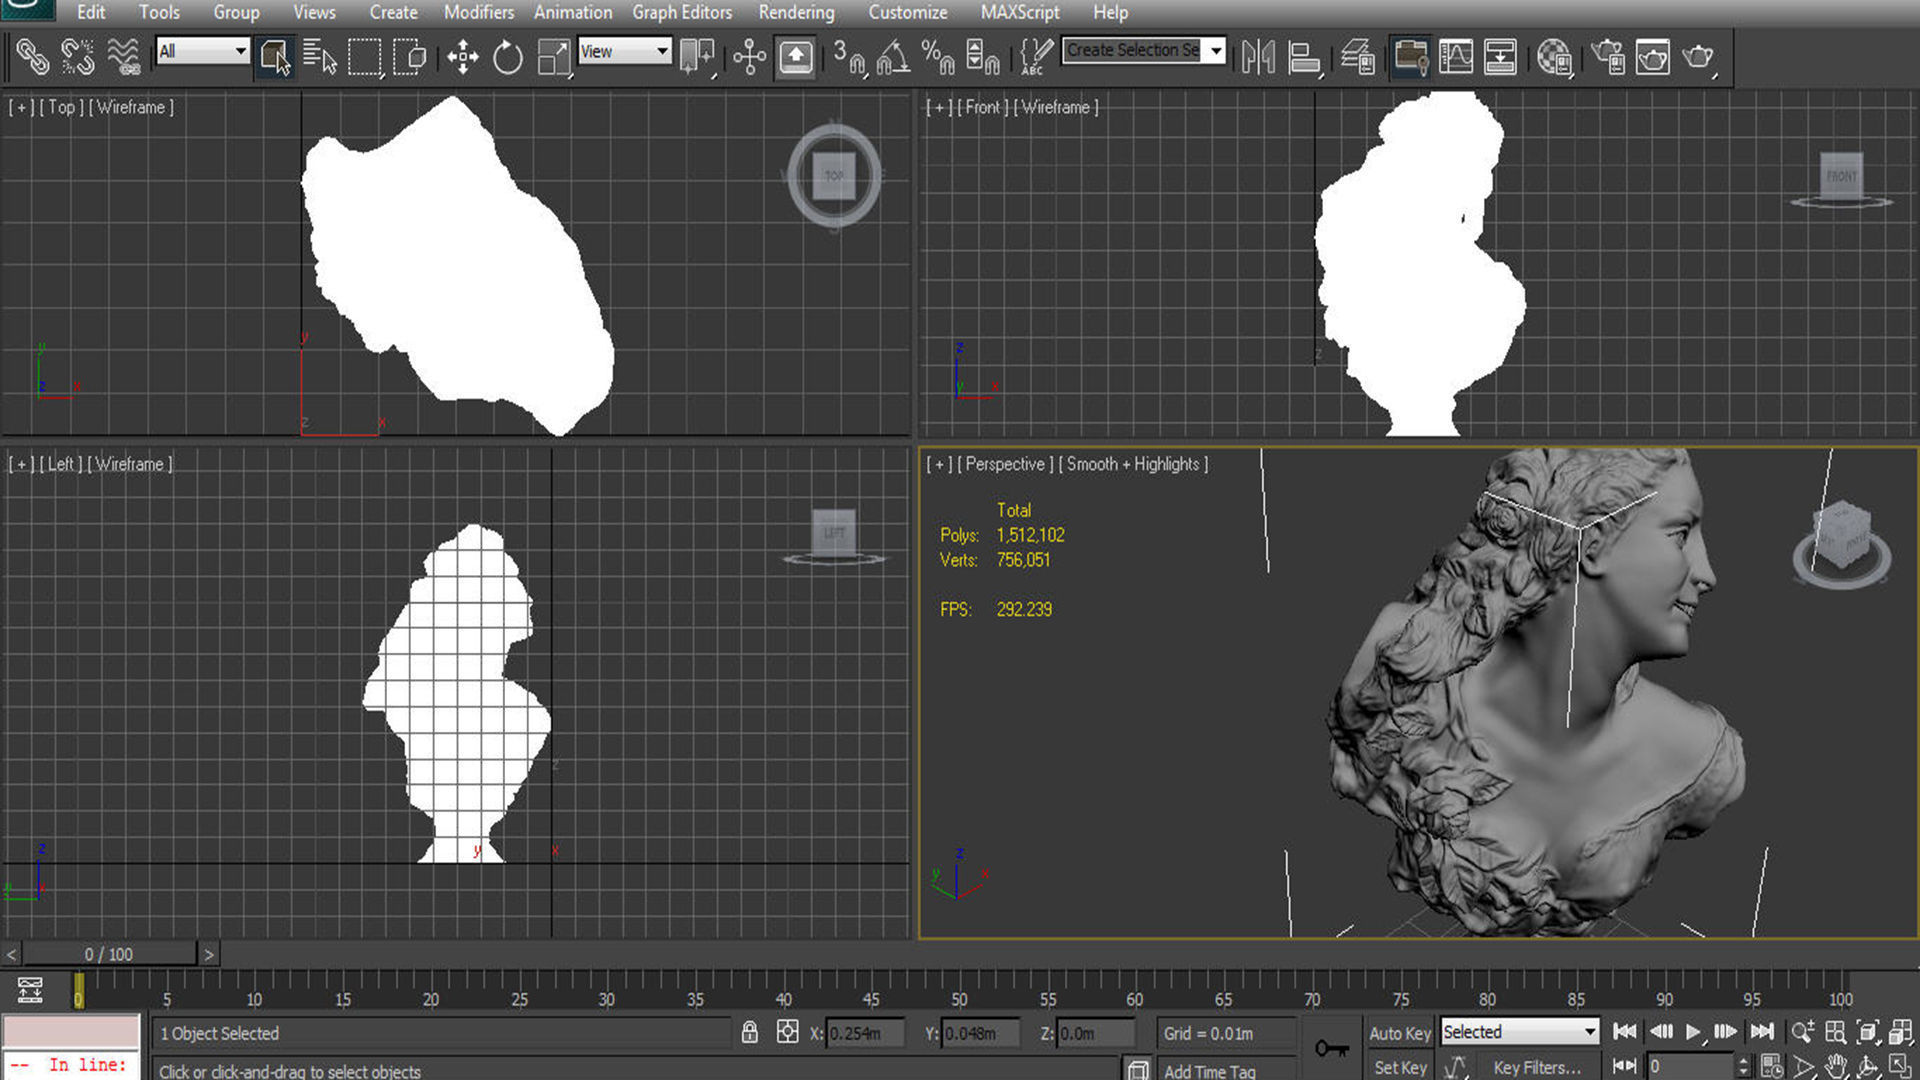The width and height of the screenshot is (1920, 1080).
Task: Open the Material Editor sphere icon
Action: coord(1553,57)
